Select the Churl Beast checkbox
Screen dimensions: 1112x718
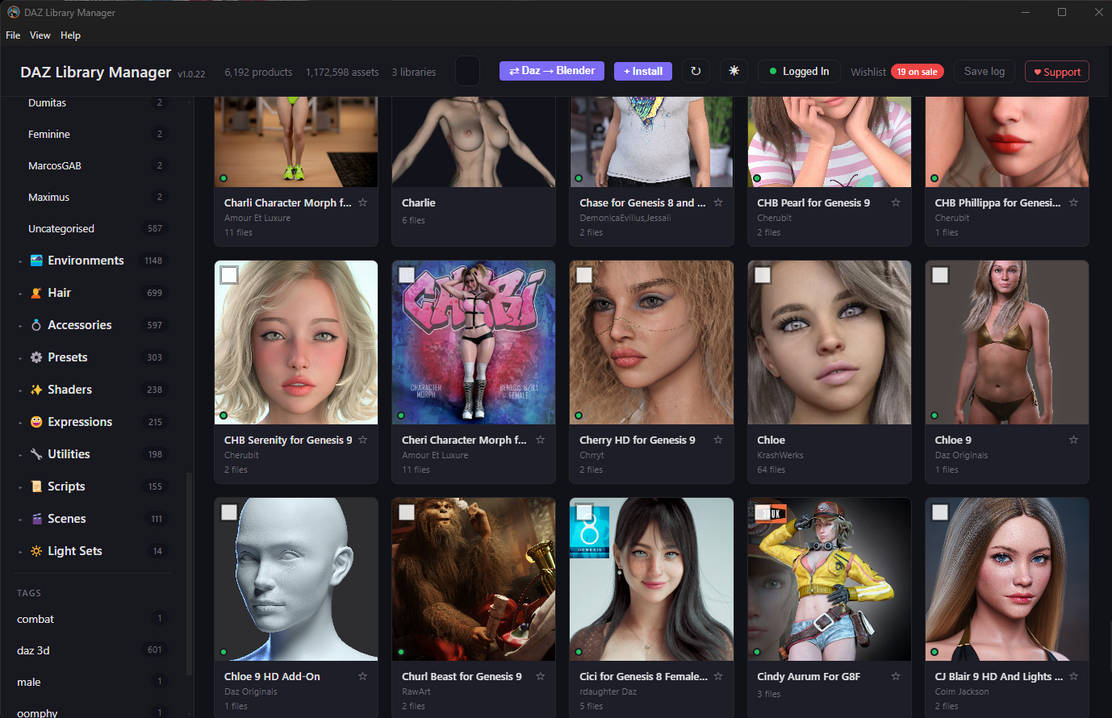406,512
